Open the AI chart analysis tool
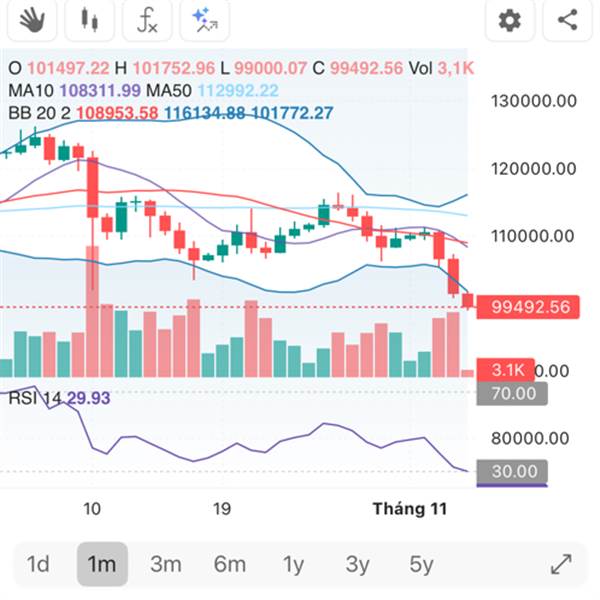 tap(205, 19)
